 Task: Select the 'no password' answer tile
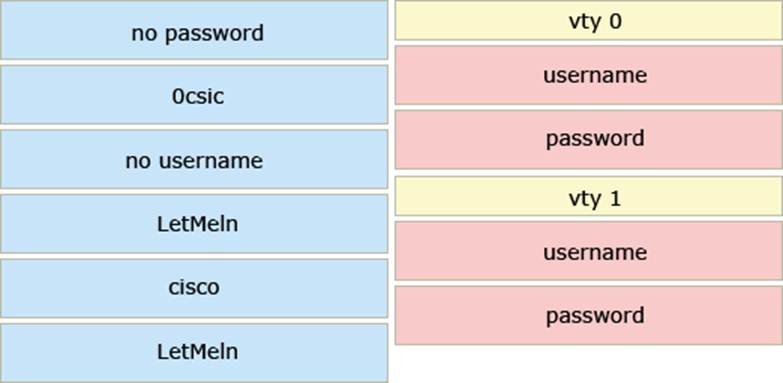[x=194, y=30]
